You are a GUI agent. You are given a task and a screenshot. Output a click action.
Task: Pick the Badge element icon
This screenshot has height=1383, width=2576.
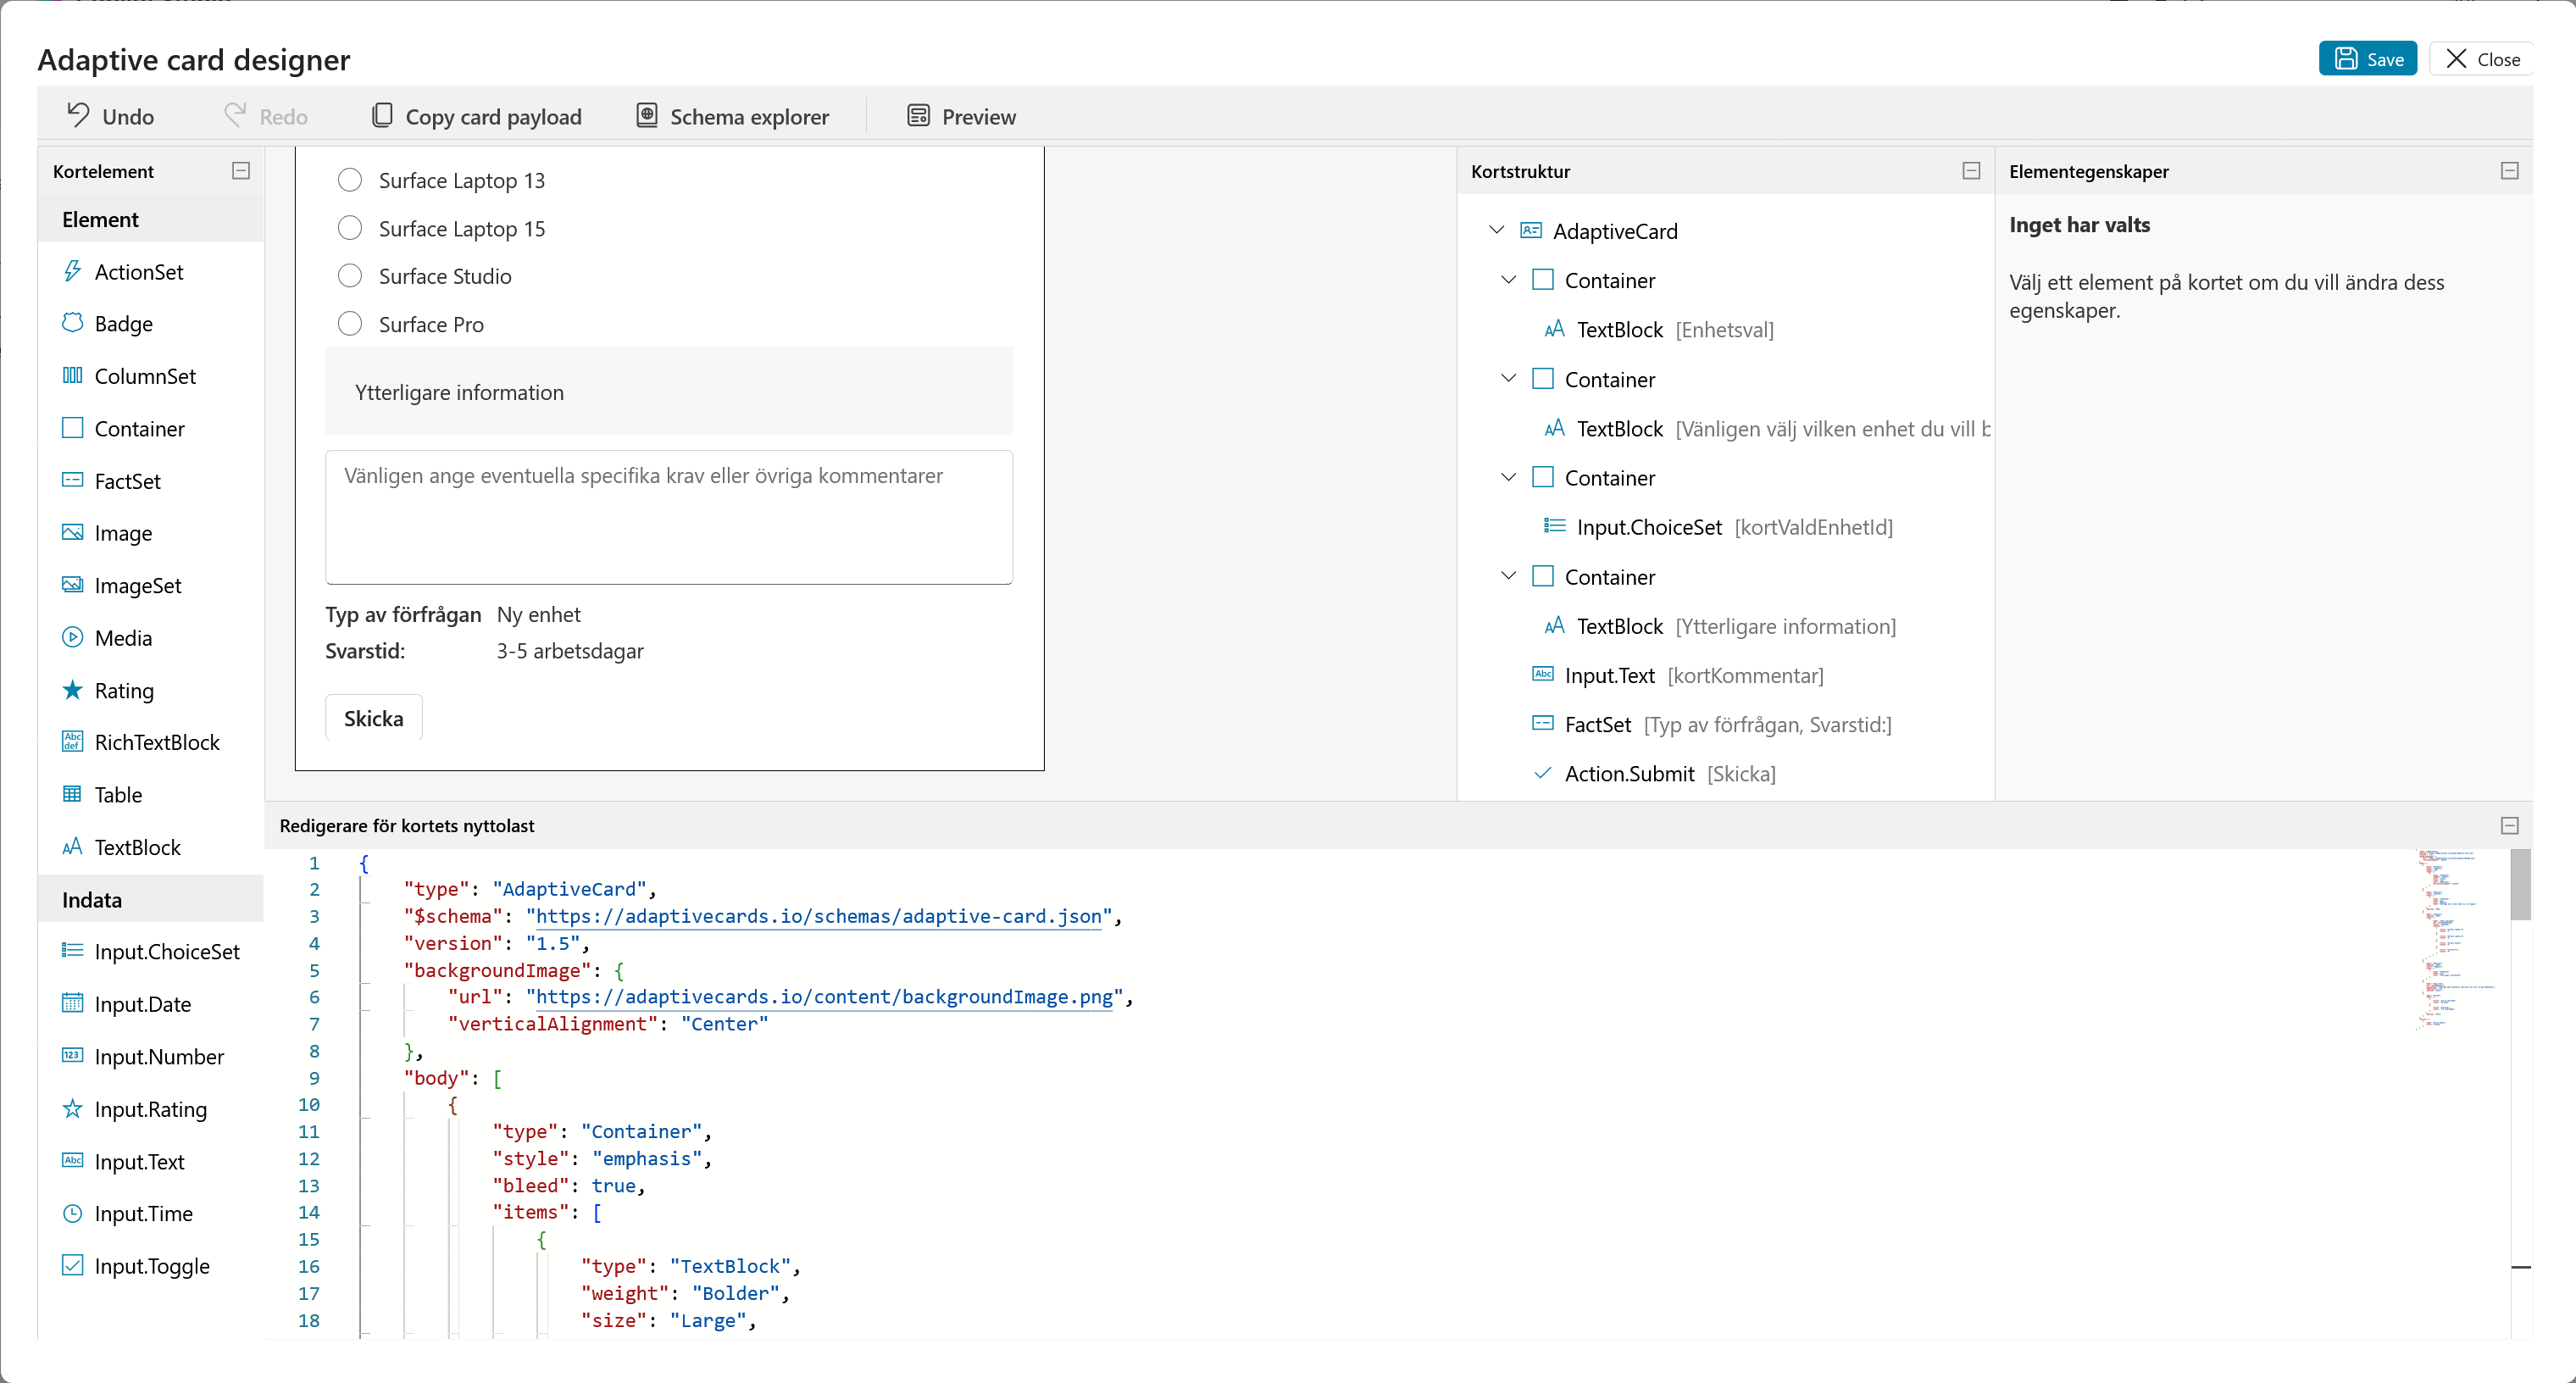coord(72,323)
